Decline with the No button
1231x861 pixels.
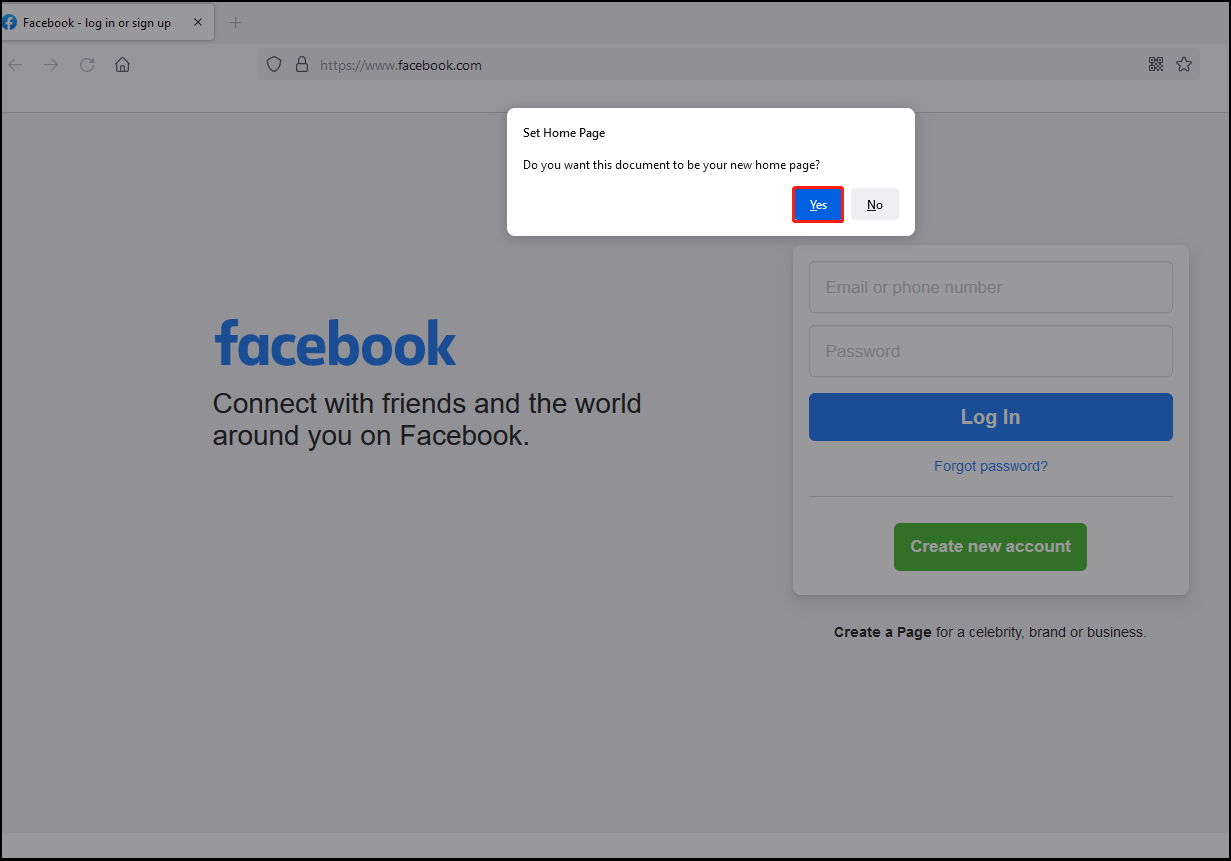875,205
